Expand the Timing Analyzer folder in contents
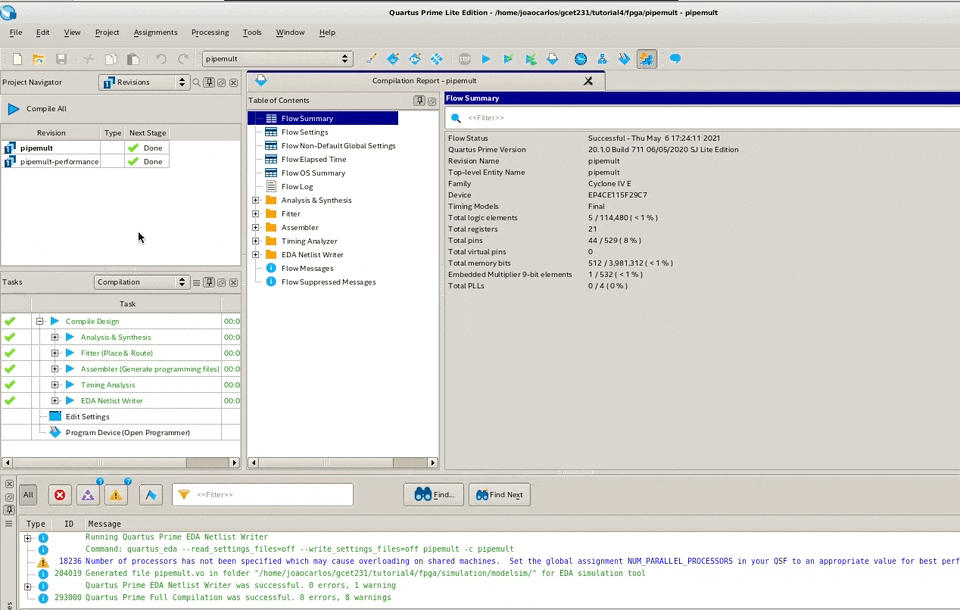This screenshot has width=960, height=610. [256, 241]
